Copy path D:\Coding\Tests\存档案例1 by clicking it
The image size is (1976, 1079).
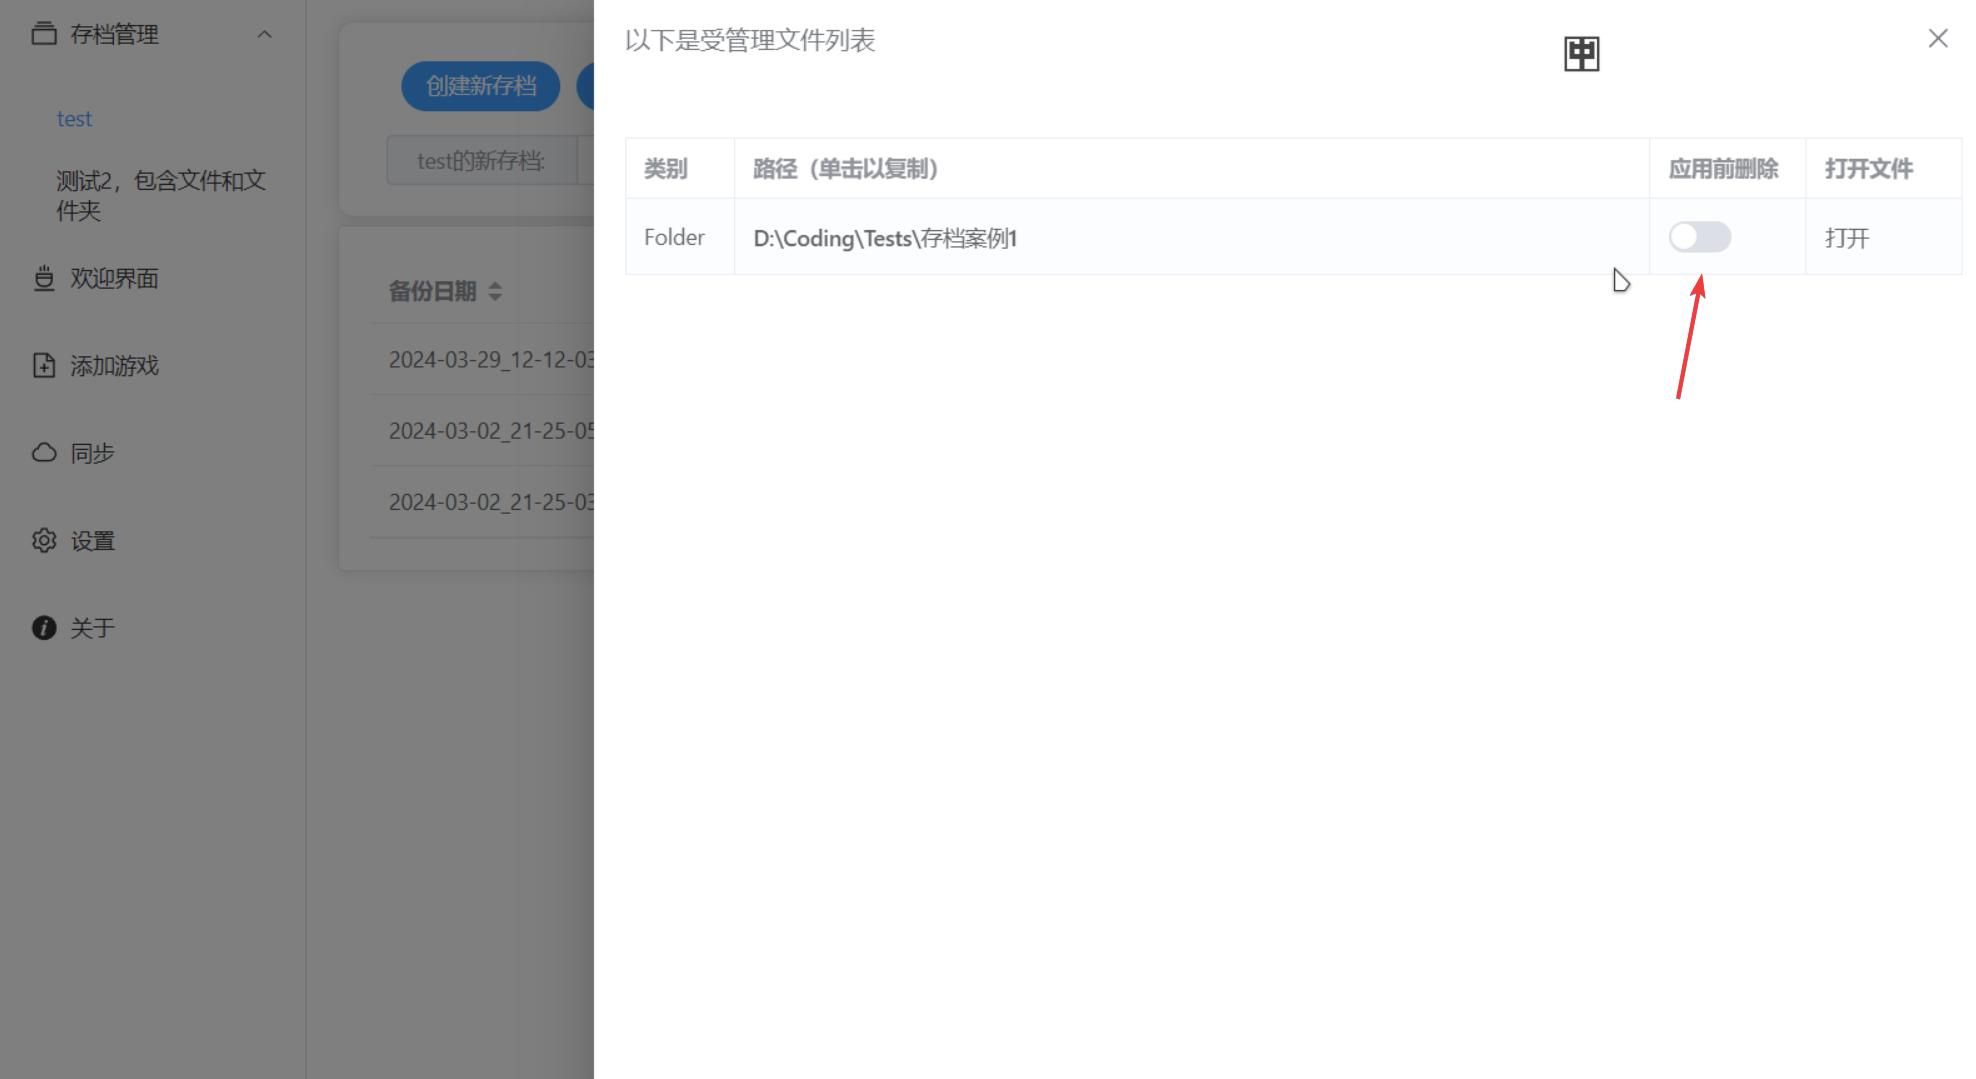[x=885, y=238]
